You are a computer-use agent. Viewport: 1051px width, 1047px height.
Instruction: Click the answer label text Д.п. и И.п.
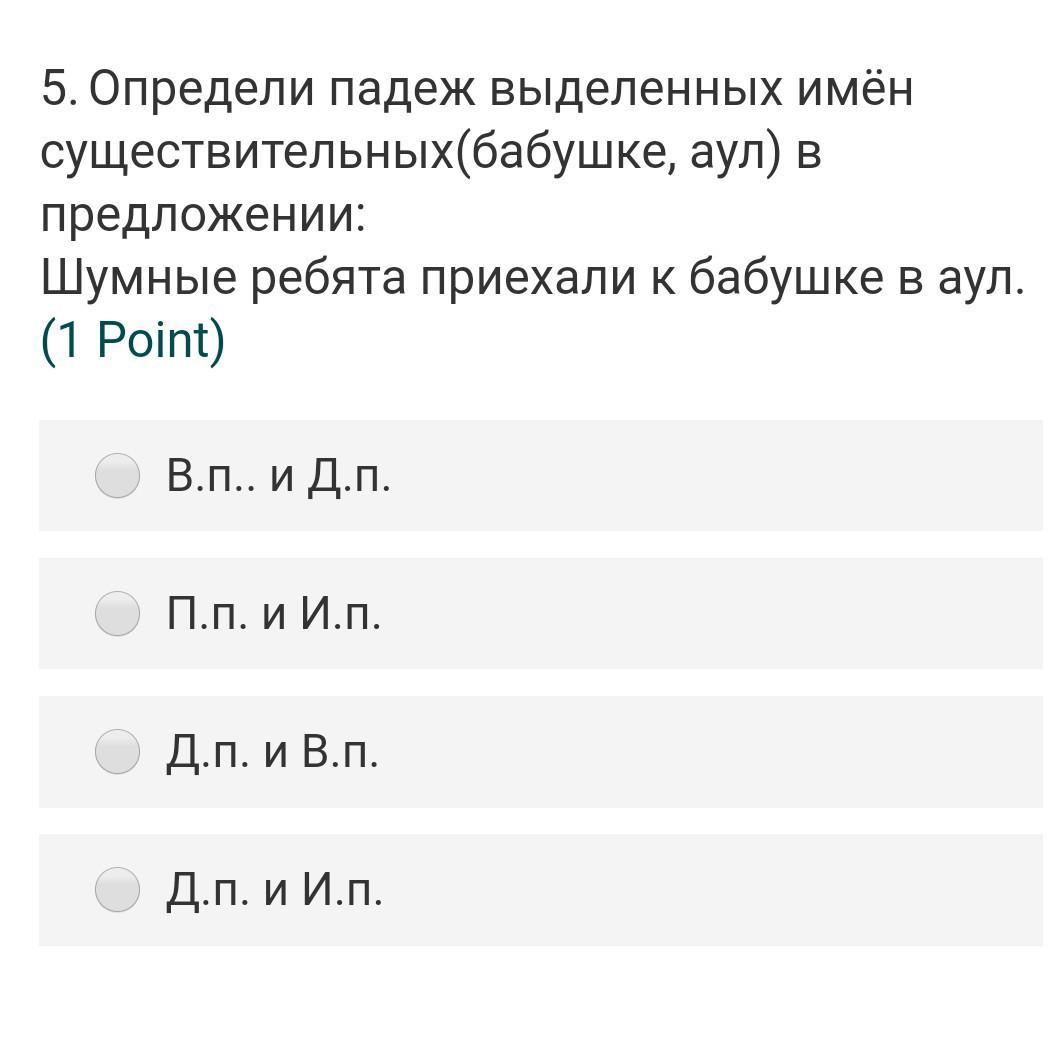(x=274, y=890)
